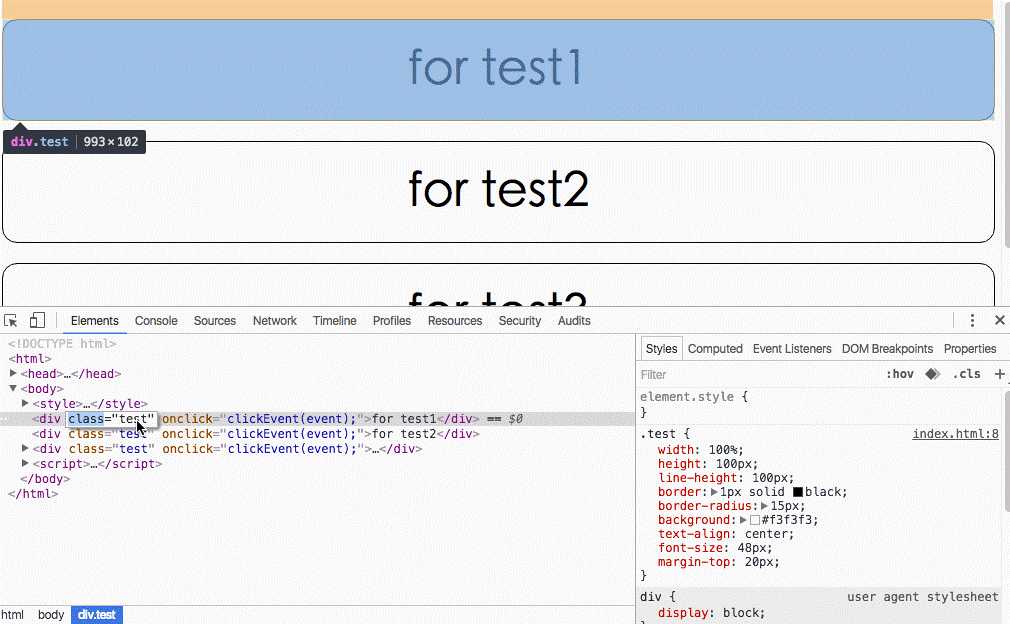Screen dimensions: 1010x624
Task: Open the Network tab
Action: point(274,321)
